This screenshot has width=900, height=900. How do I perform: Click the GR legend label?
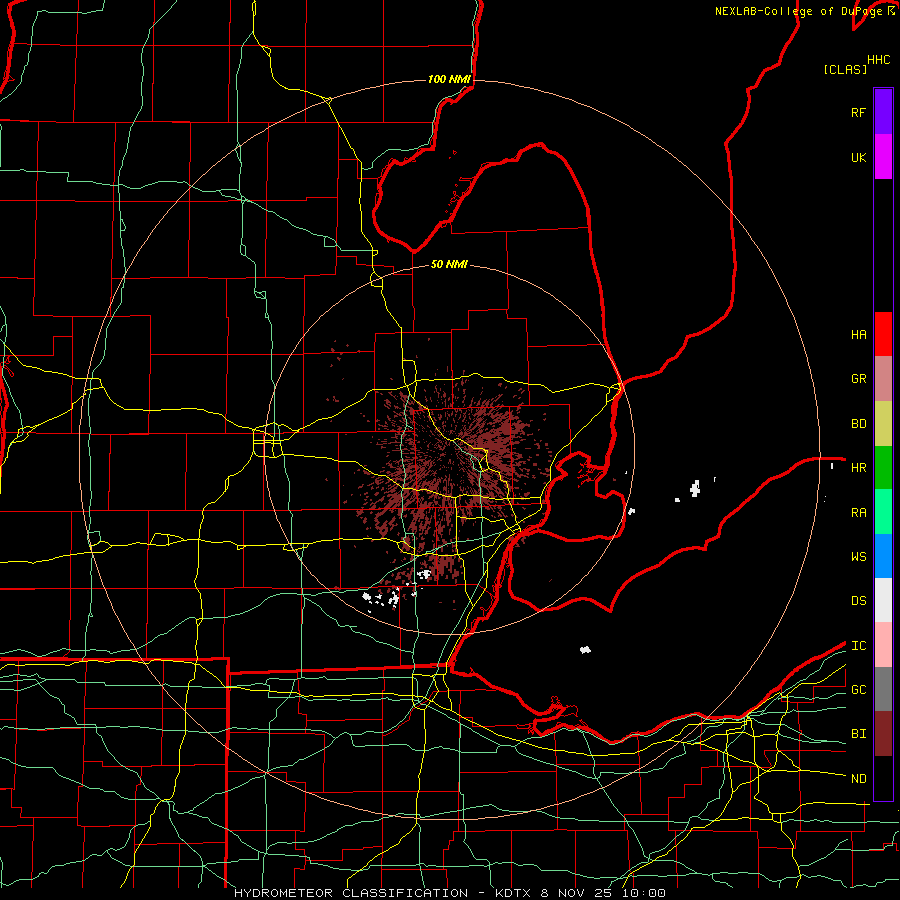[x=858, y=379]
